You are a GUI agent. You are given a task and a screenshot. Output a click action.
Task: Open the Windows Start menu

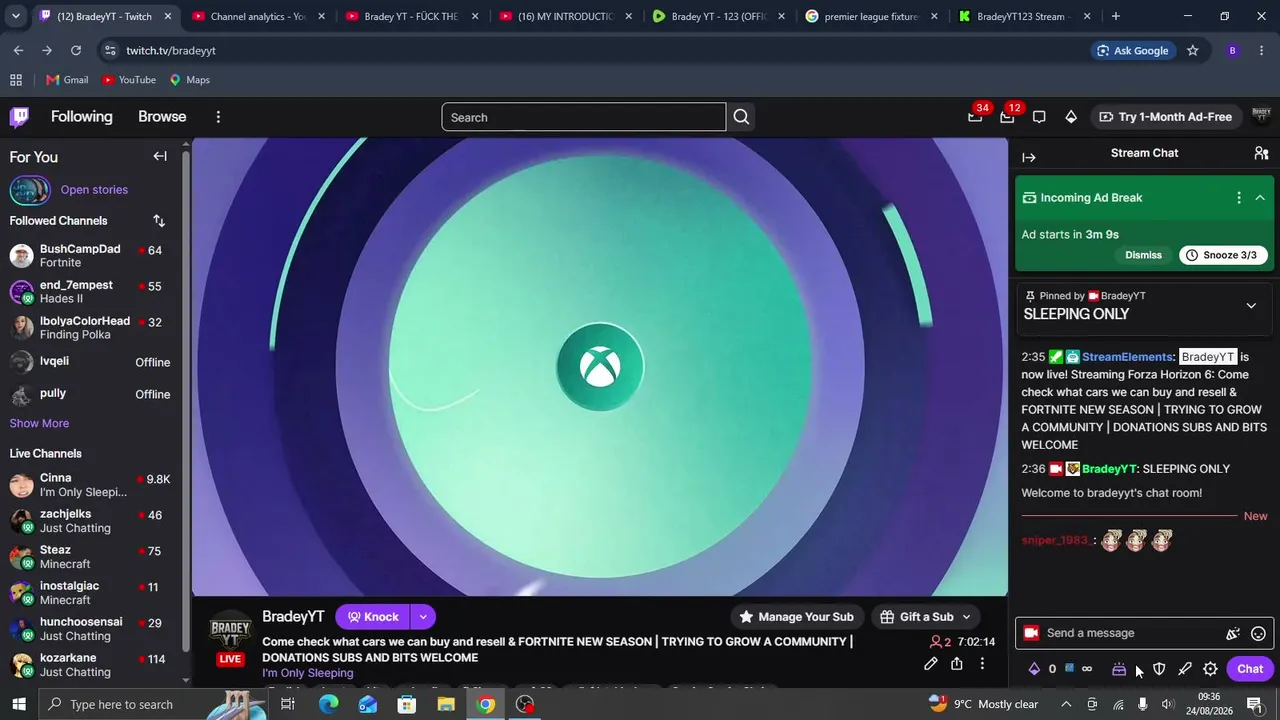[18, 704]
